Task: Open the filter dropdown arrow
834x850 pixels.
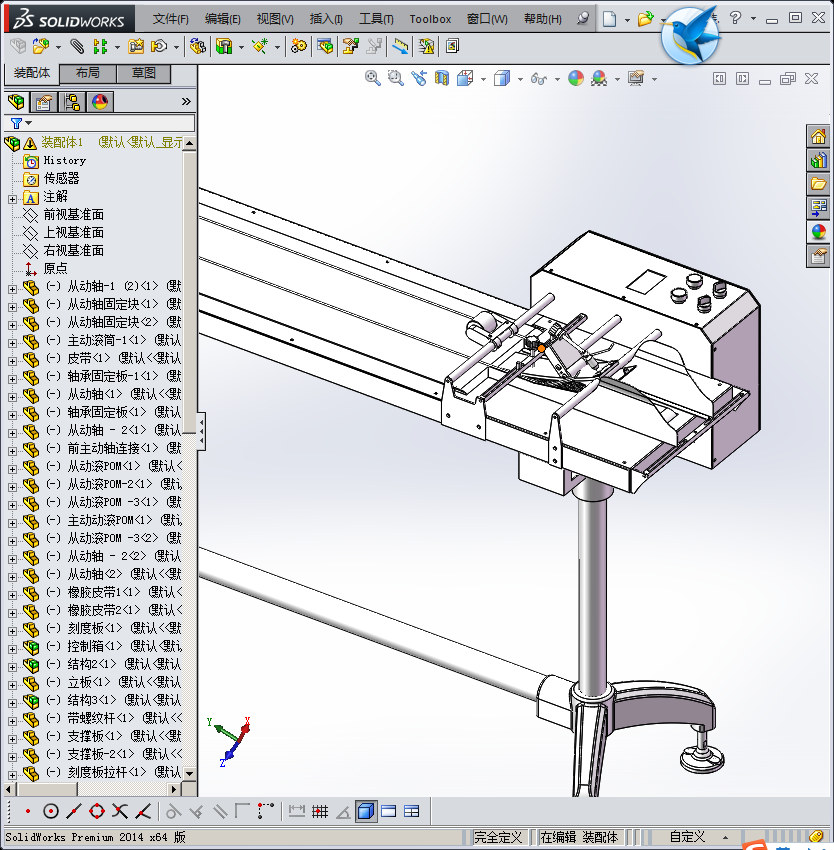Action: point(29,123)
